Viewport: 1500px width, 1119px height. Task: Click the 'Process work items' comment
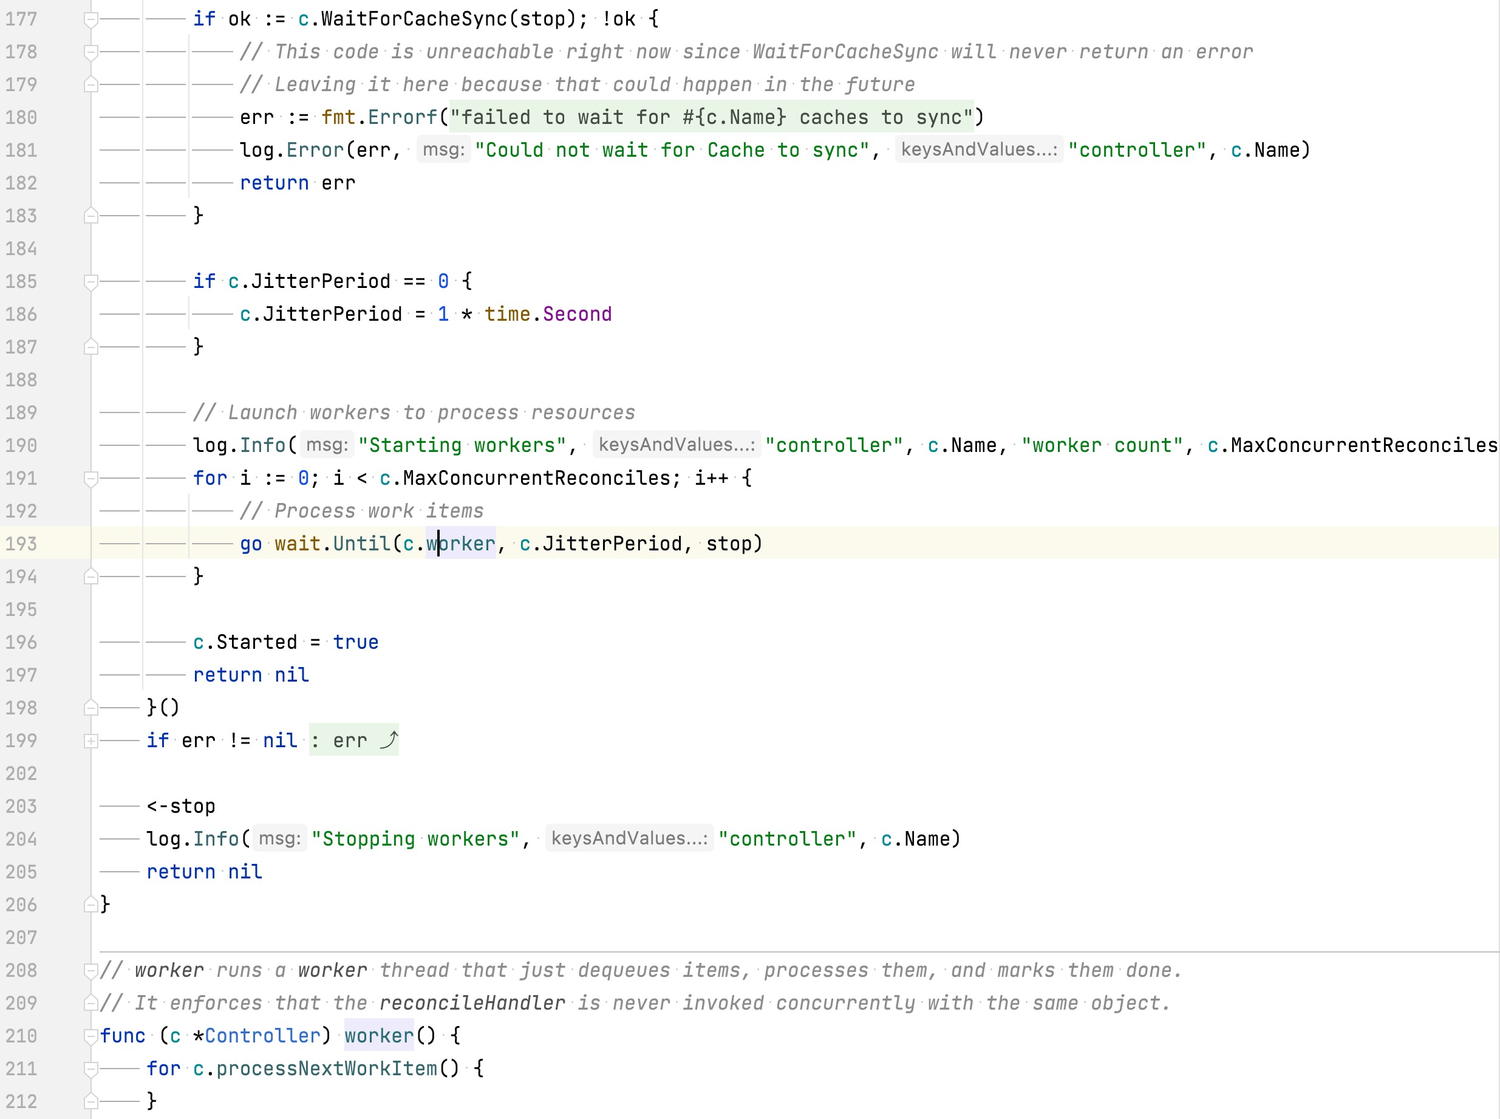pos(362,511)
